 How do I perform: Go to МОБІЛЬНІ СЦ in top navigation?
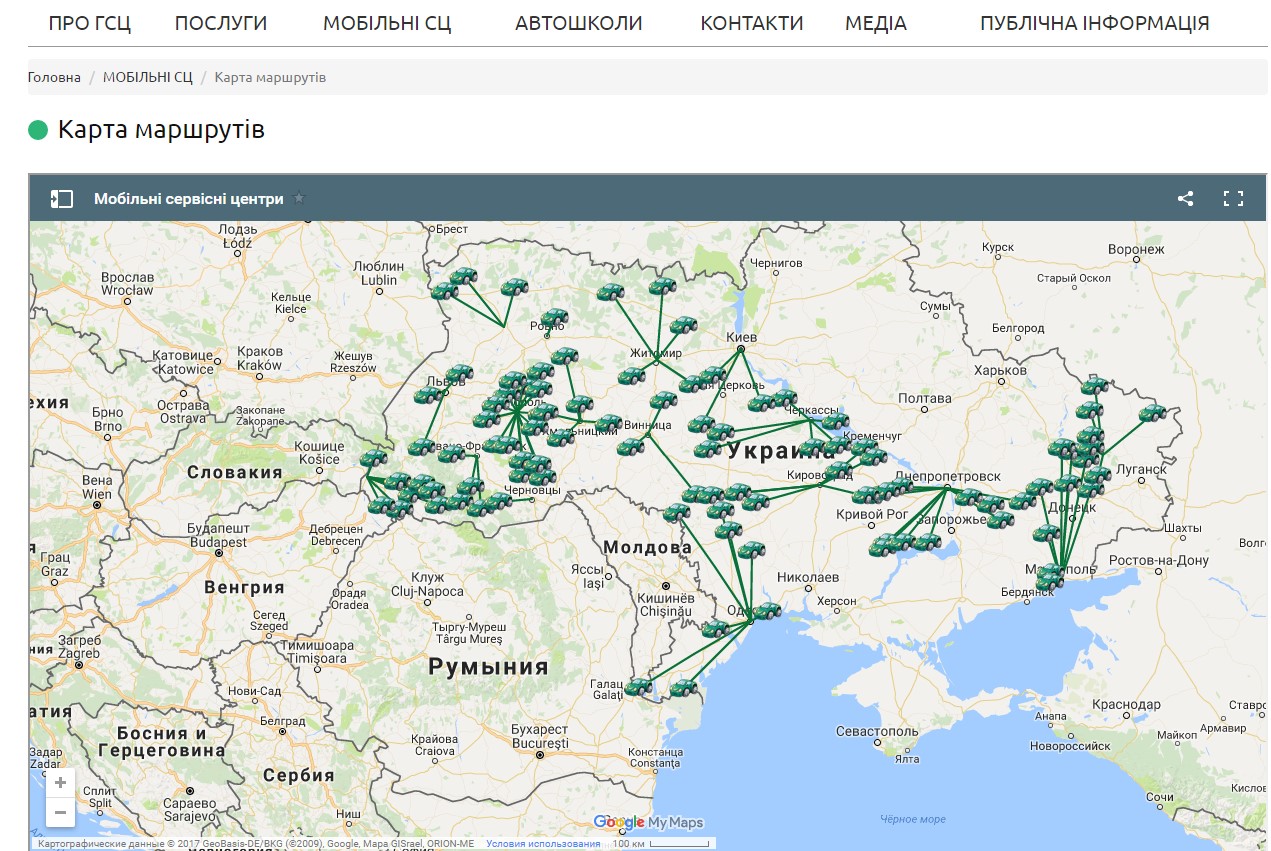[387, 23]
